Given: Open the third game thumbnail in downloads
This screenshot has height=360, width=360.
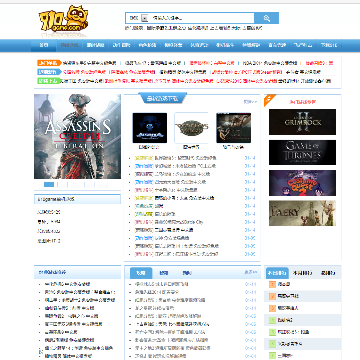Looking at the screenshot, I should click(x=233, y=128).
